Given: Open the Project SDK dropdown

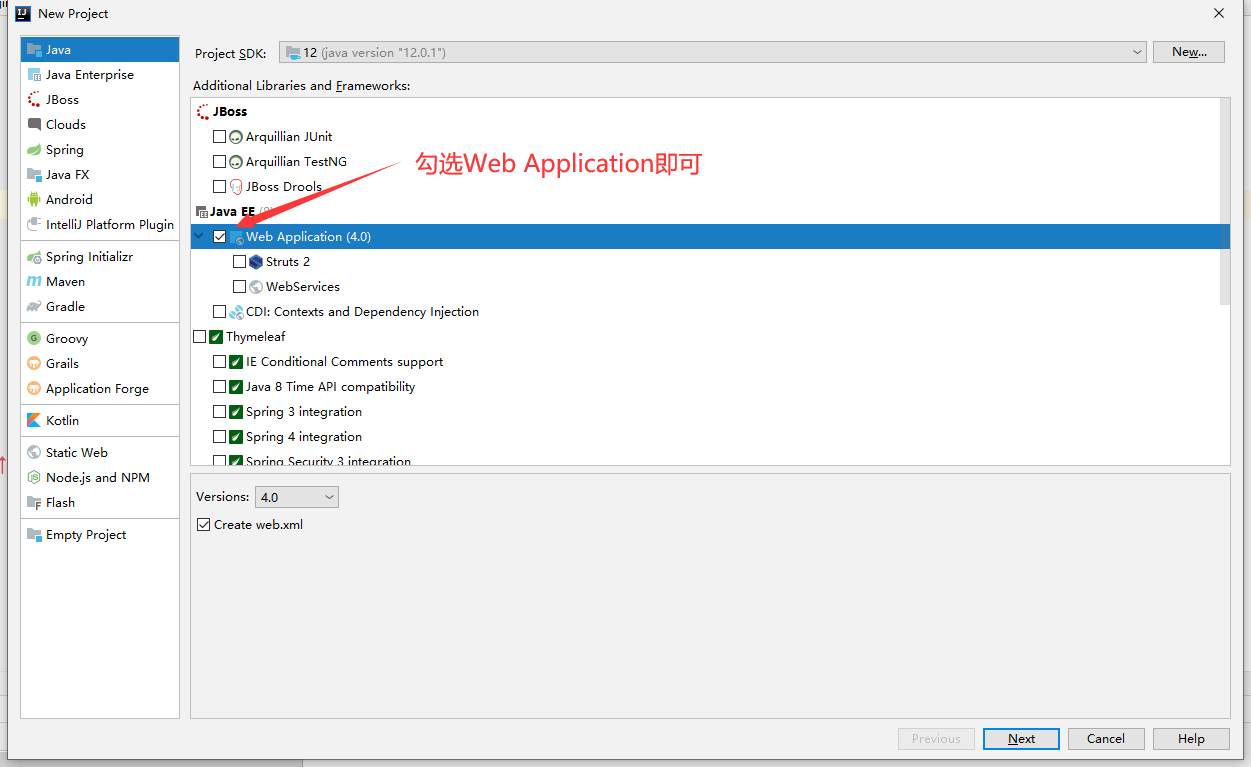Looking at the screenshot, I should click(712, 52).
